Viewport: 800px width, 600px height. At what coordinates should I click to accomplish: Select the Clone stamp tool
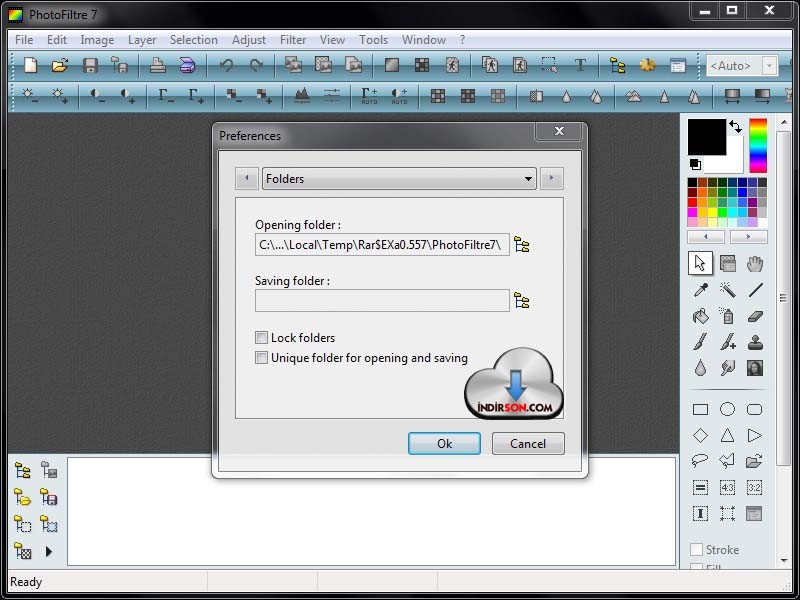(x=755, y=342)
